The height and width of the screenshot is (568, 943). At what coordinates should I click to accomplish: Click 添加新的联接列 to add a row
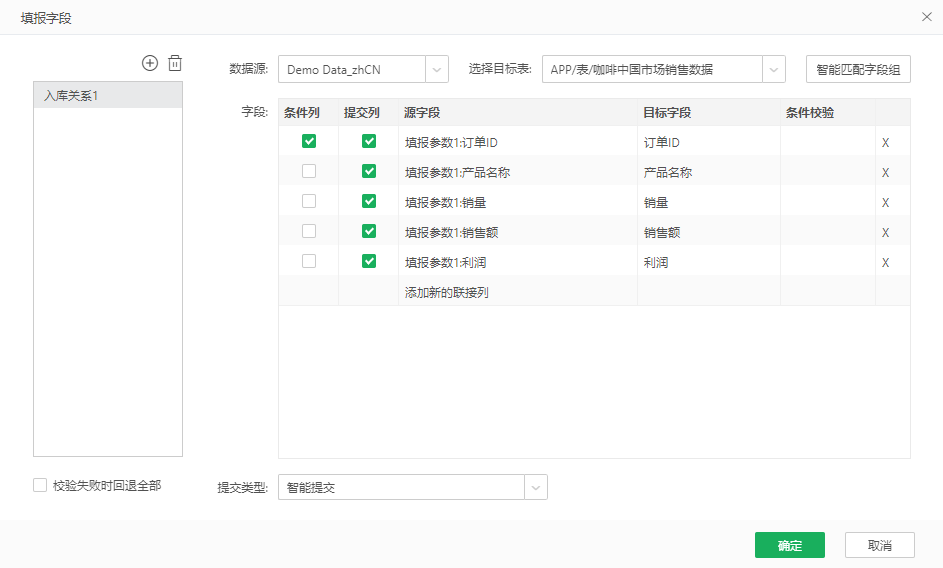pos(447,293)
